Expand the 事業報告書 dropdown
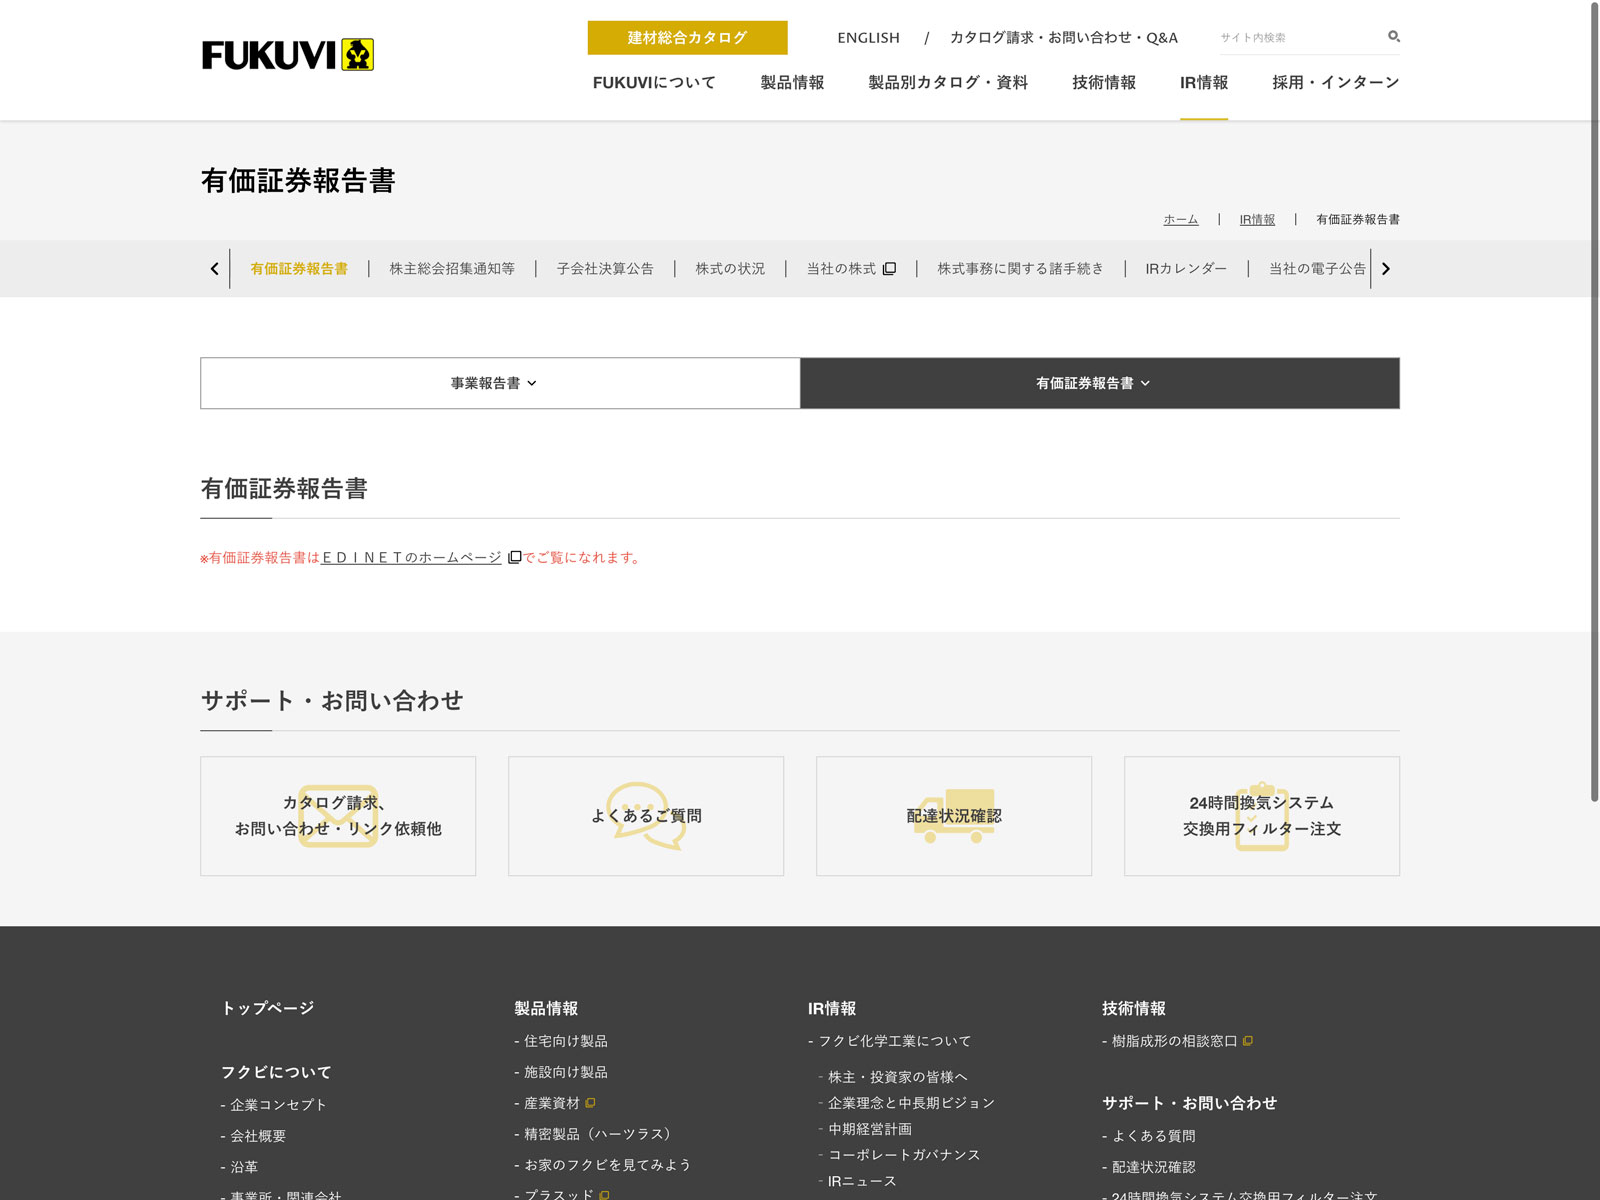1600x1200 pixels. (x=500, y=383)
